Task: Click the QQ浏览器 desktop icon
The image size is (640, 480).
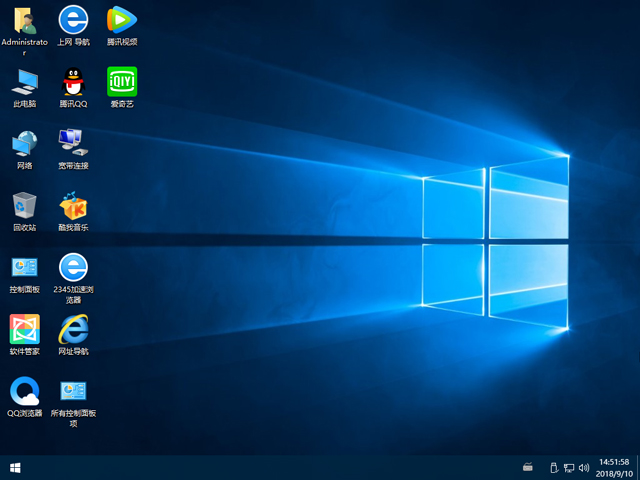Action: (x=24, y=391)
